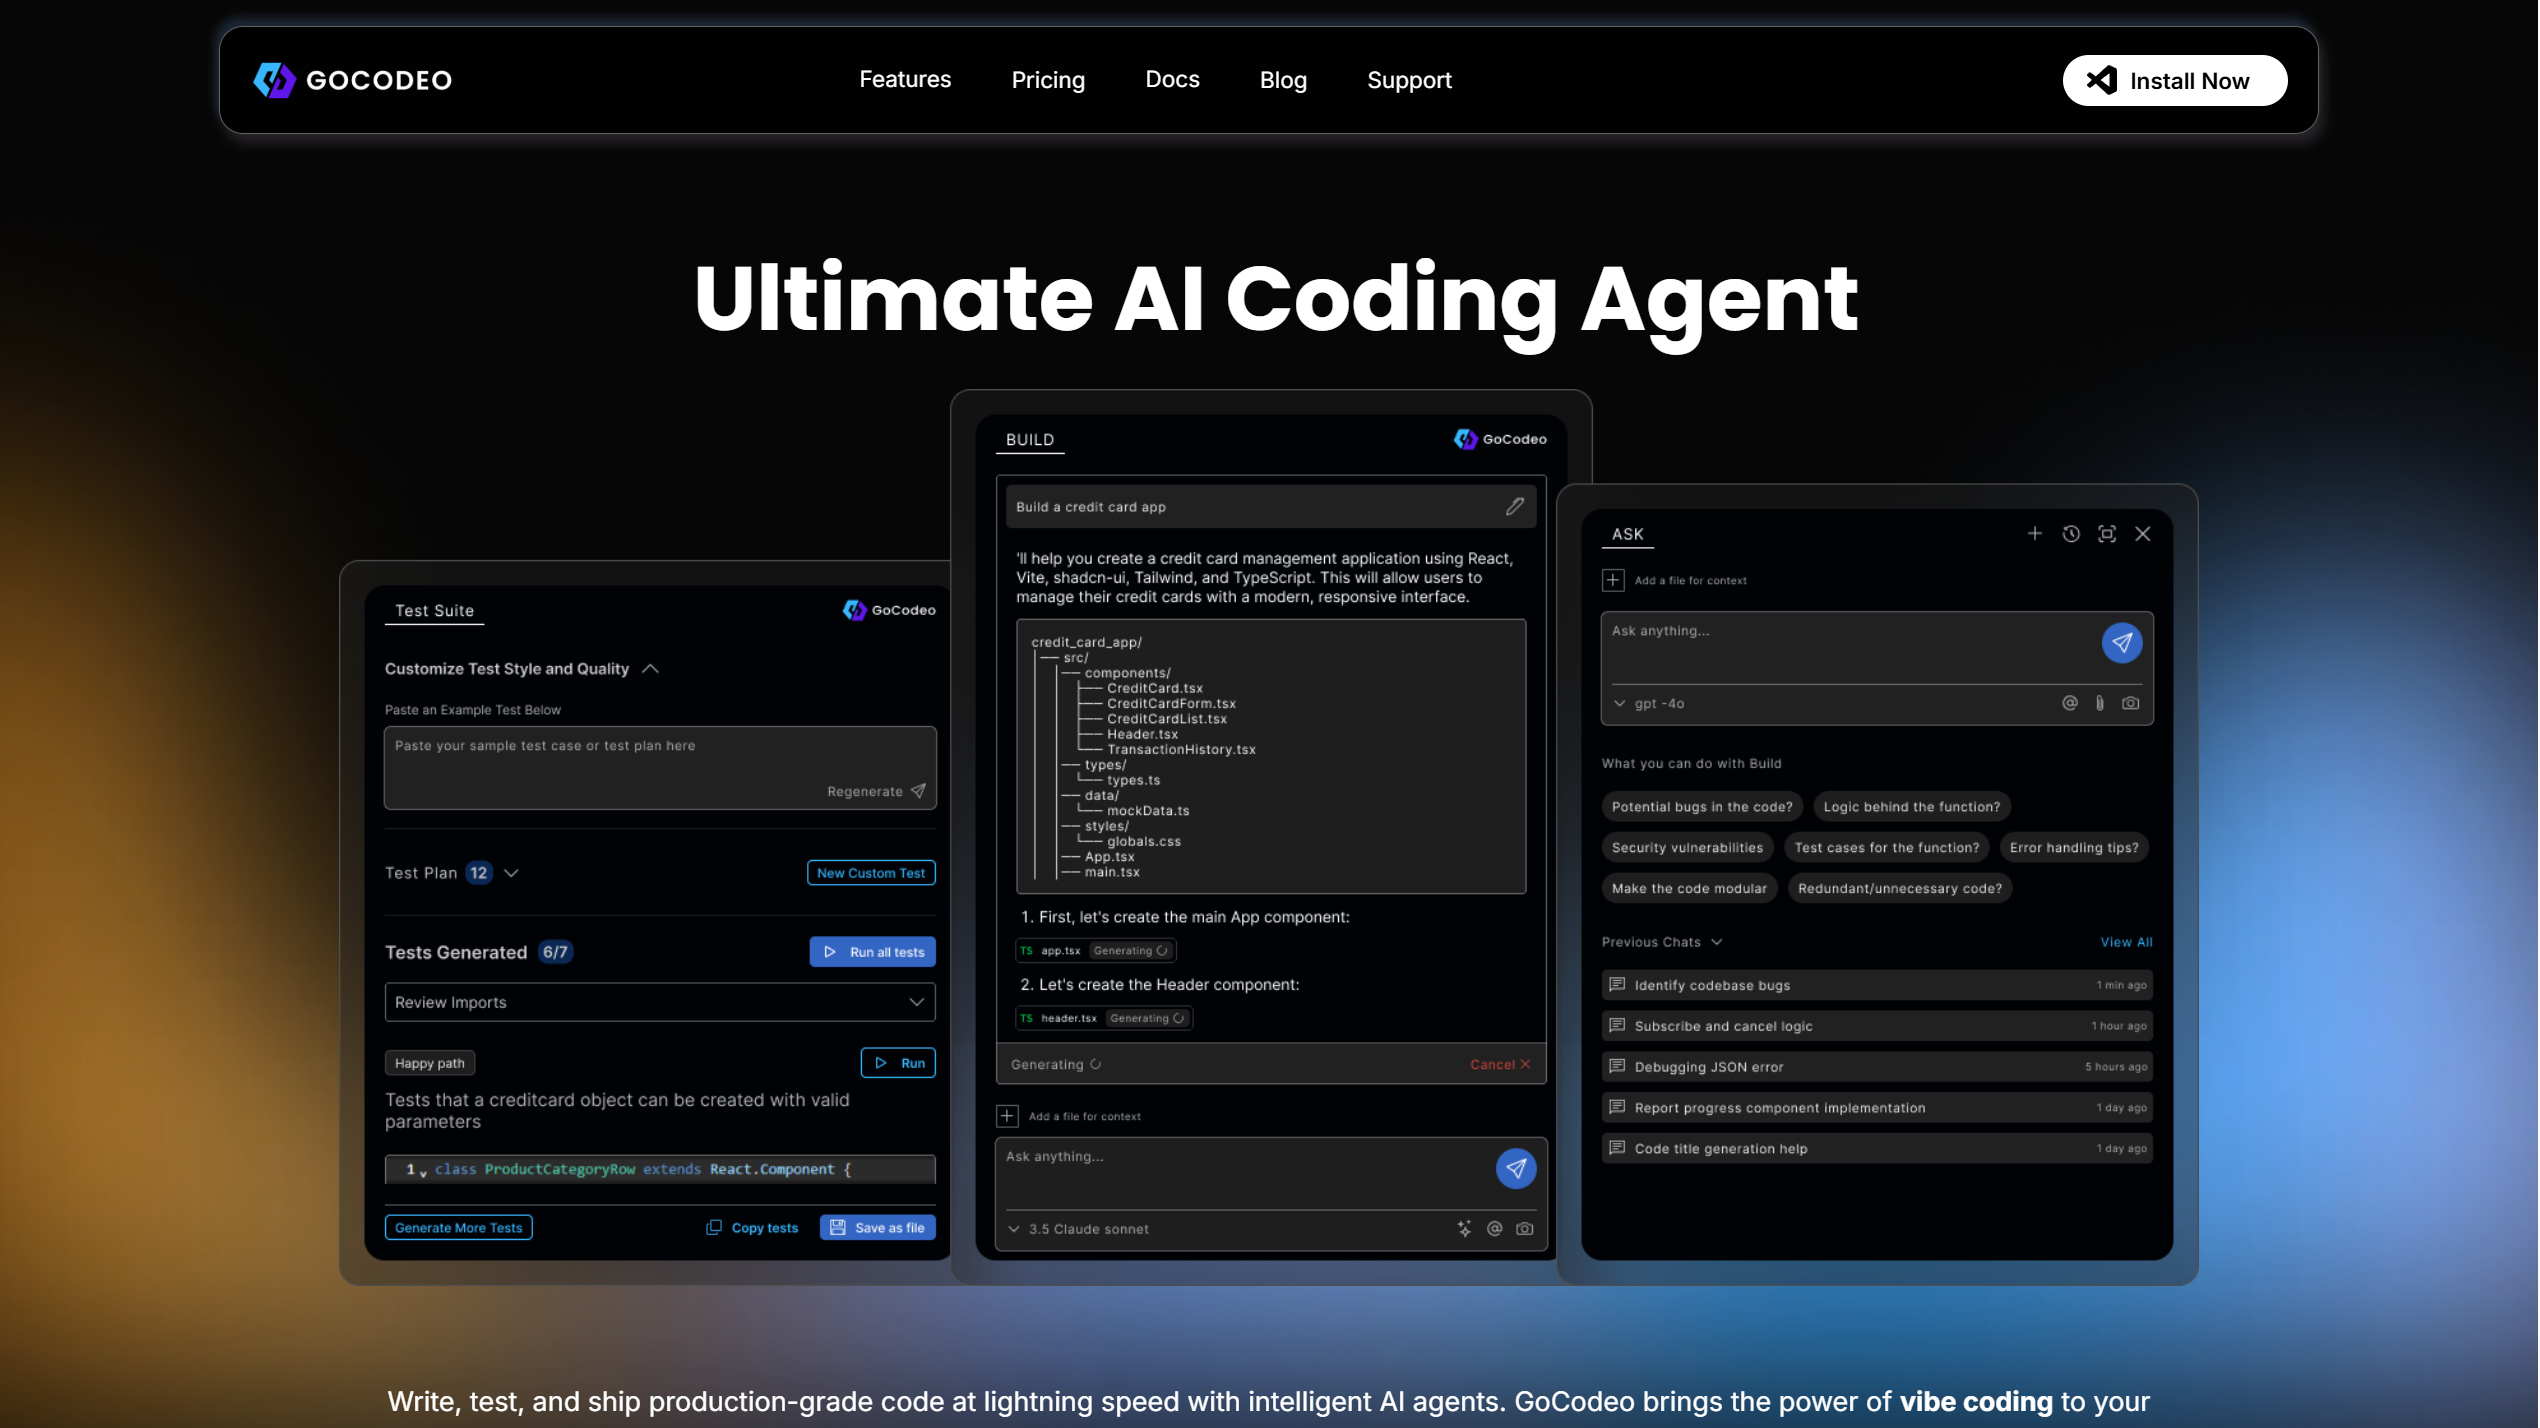This screenshot has width=2540, height=1428.
Task: Select the Test Suite tab
Action: (x=434, y=611)
